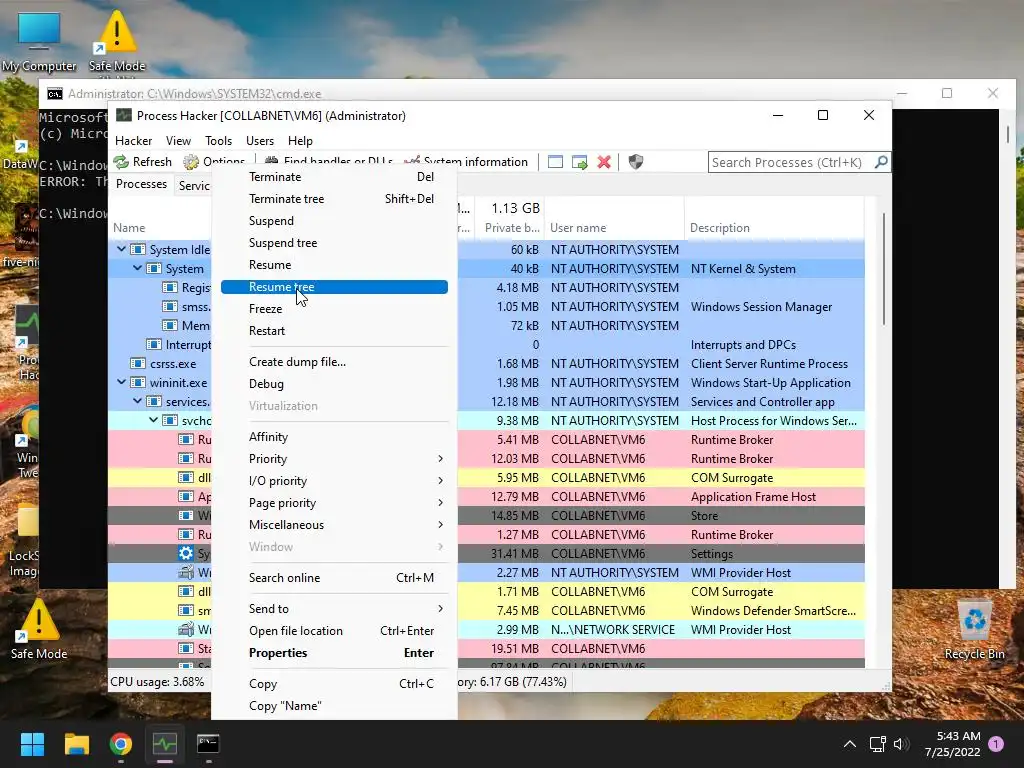Click the Interrupts process icon
The height and width of the screenshot is (768, 1024).
click(x=154, y=344)
